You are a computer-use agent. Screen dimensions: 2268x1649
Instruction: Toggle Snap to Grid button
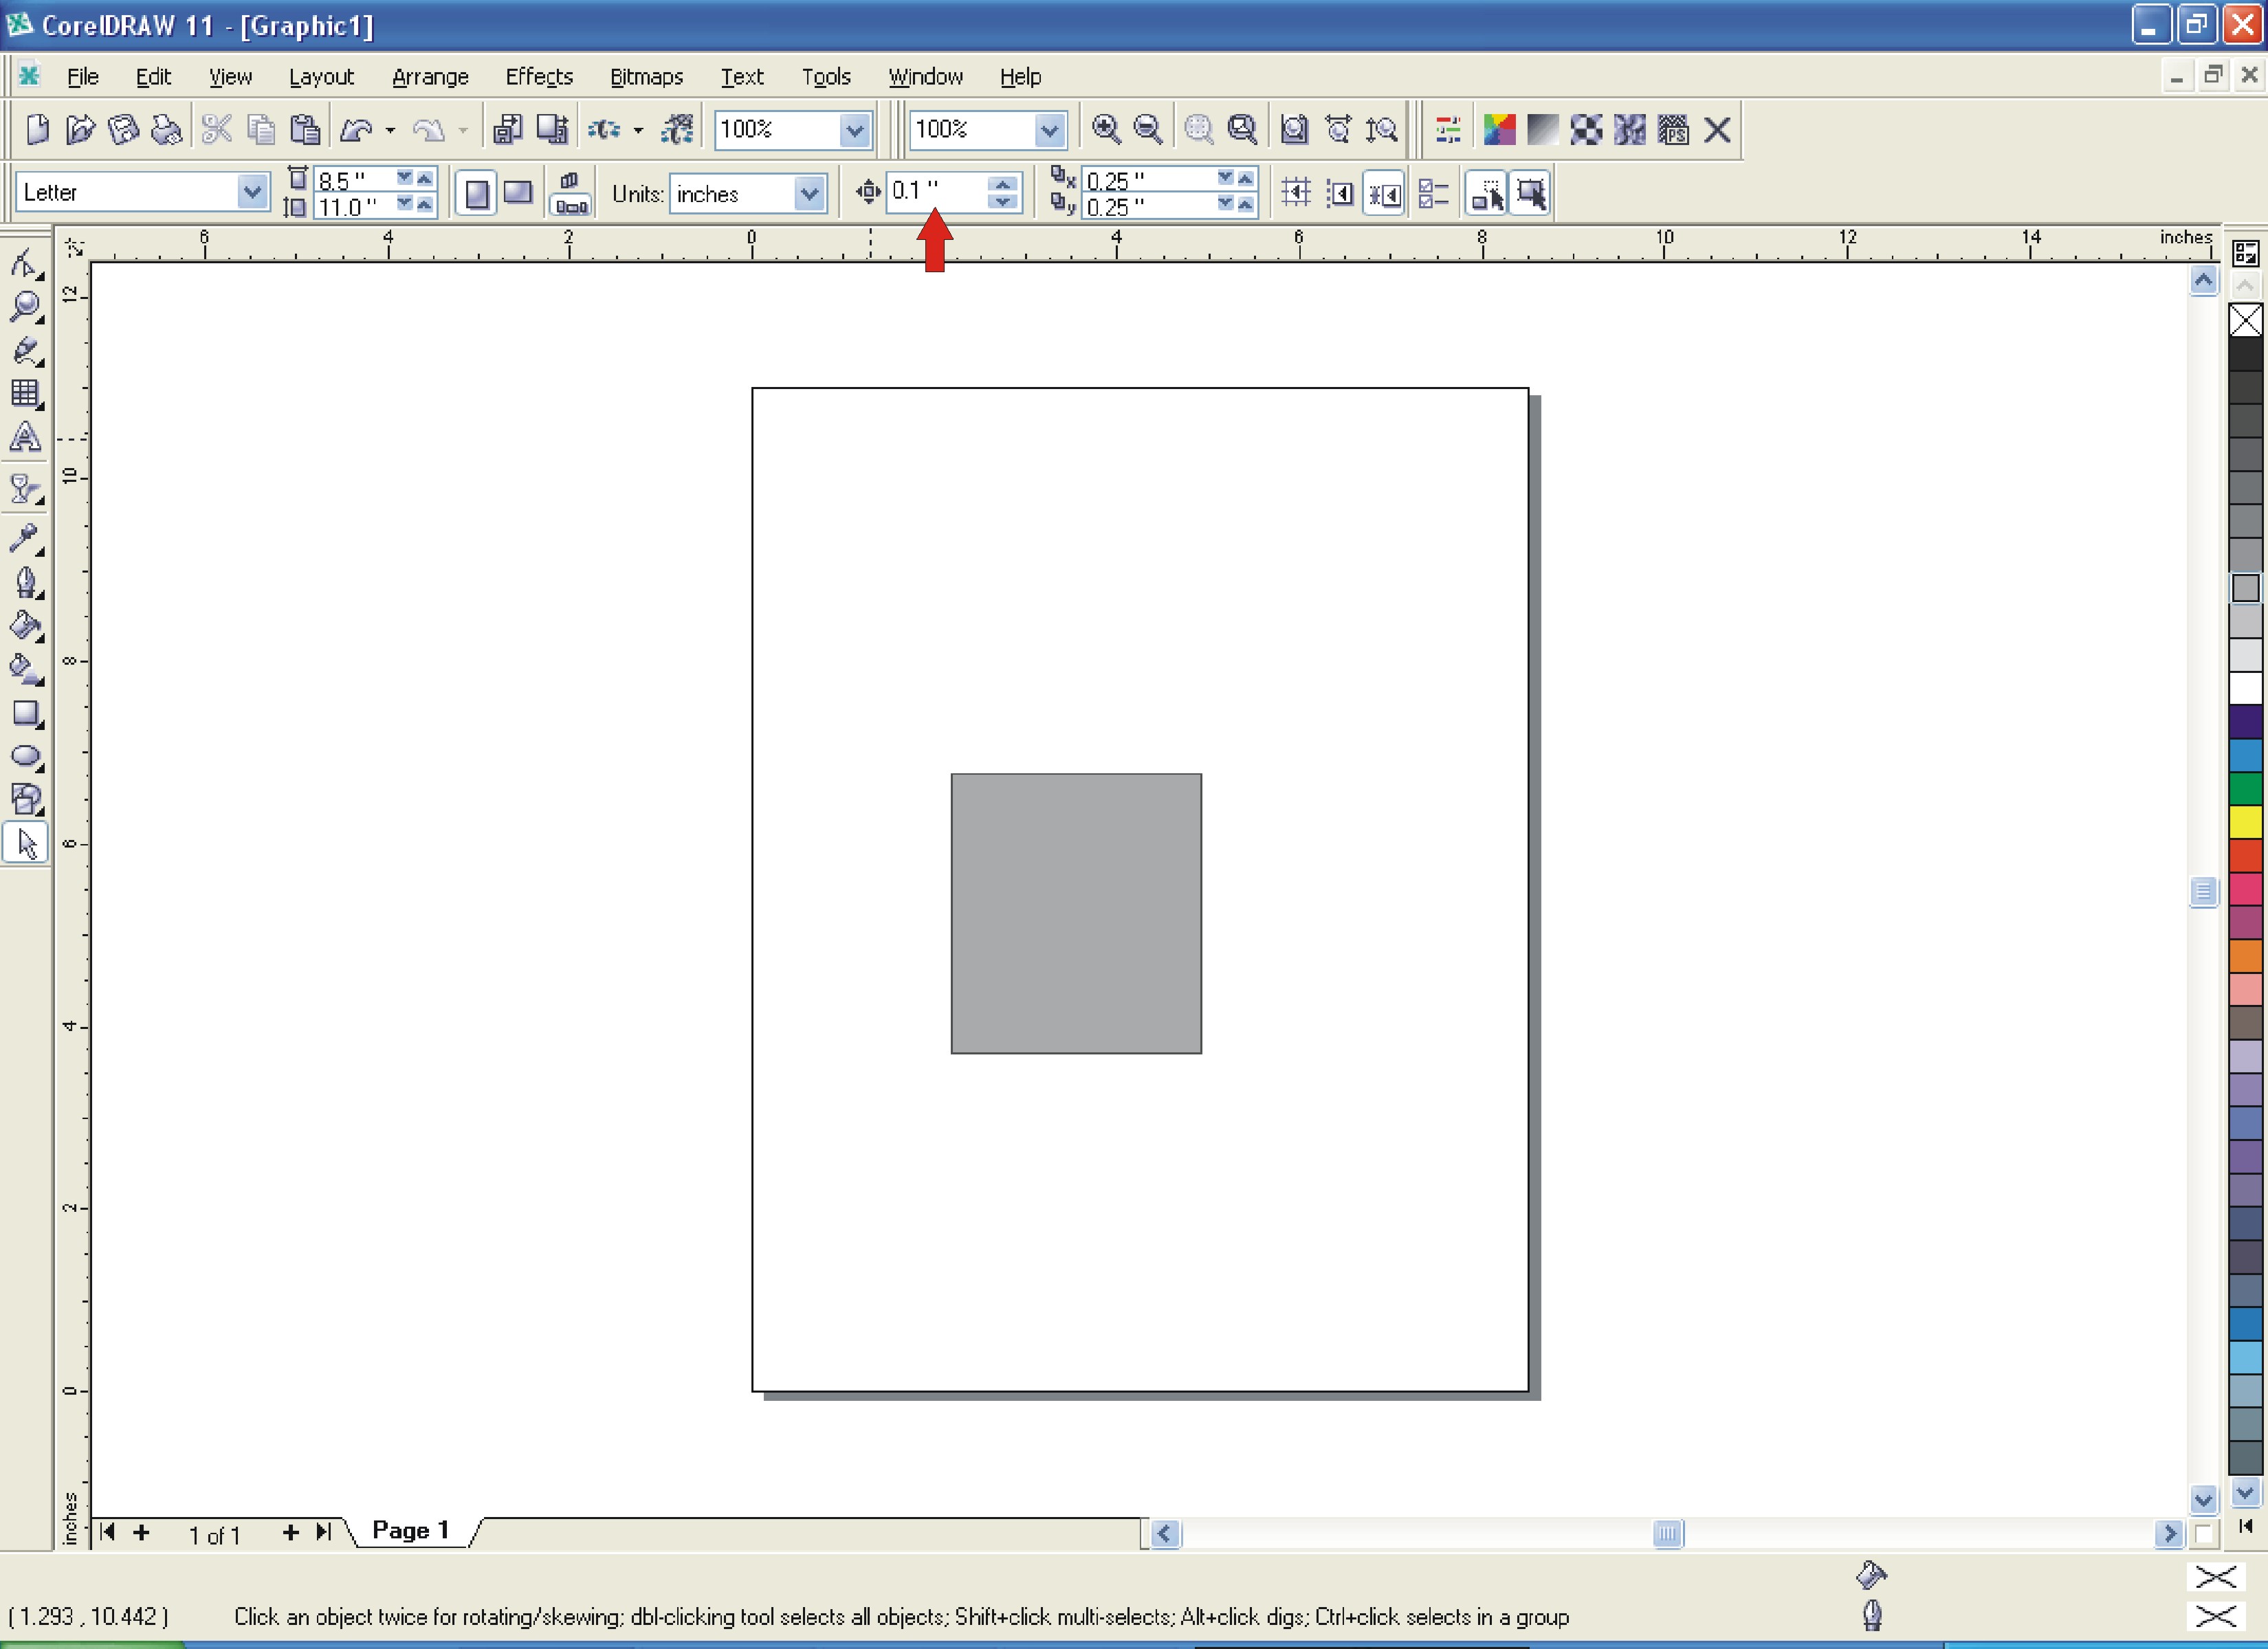(x=1296, y=192)
